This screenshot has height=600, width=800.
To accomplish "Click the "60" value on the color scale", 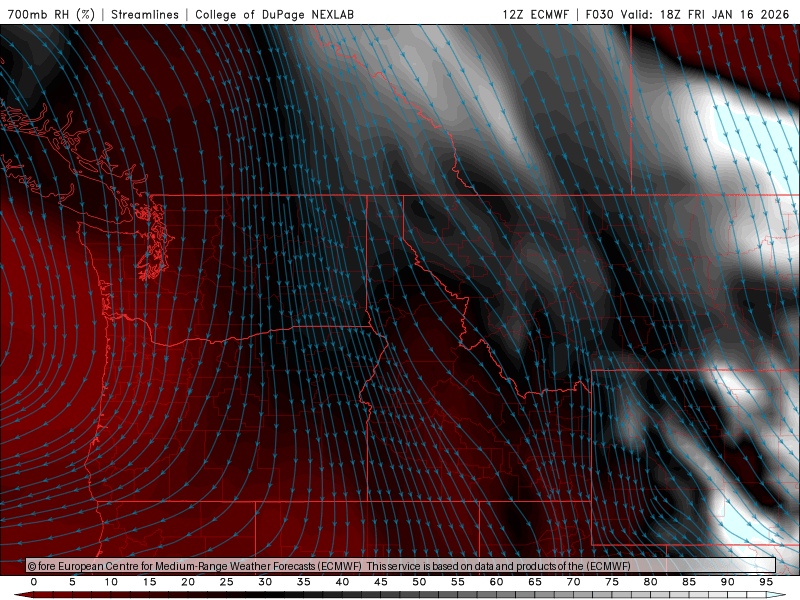I will [496, 582].
